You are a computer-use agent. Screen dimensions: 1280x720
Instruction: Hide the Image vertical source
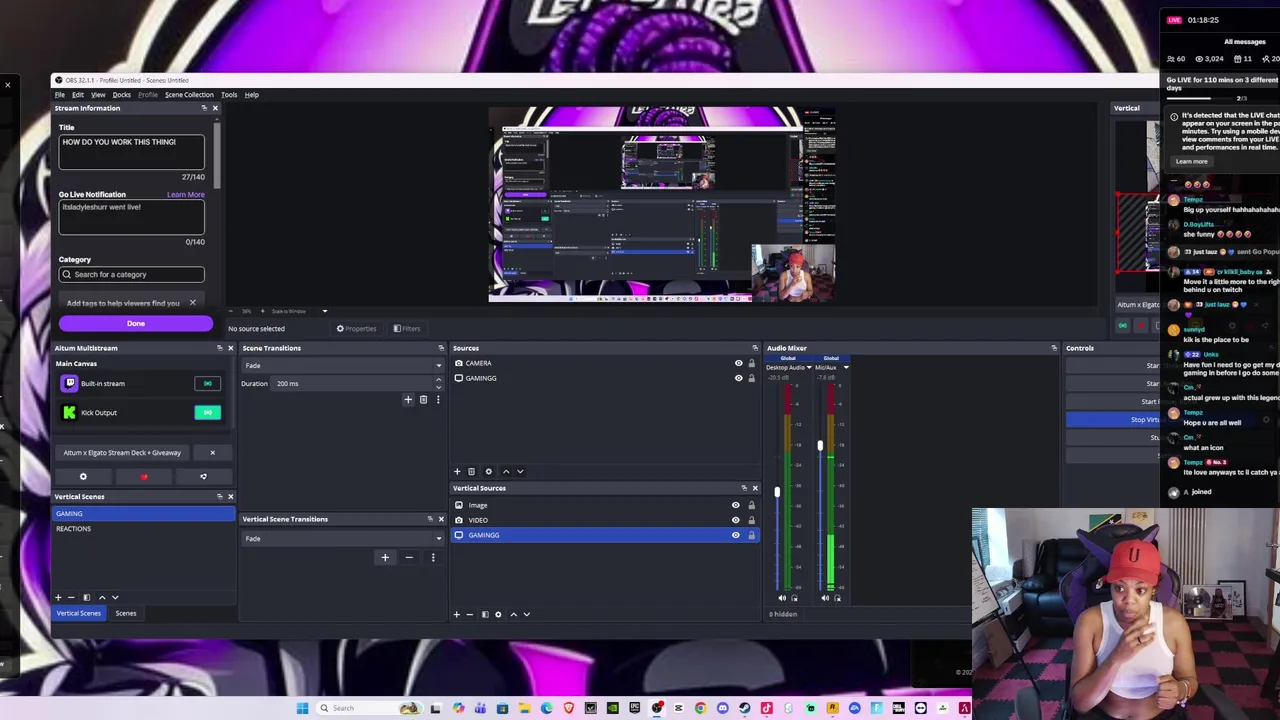(x=735, y=505)
